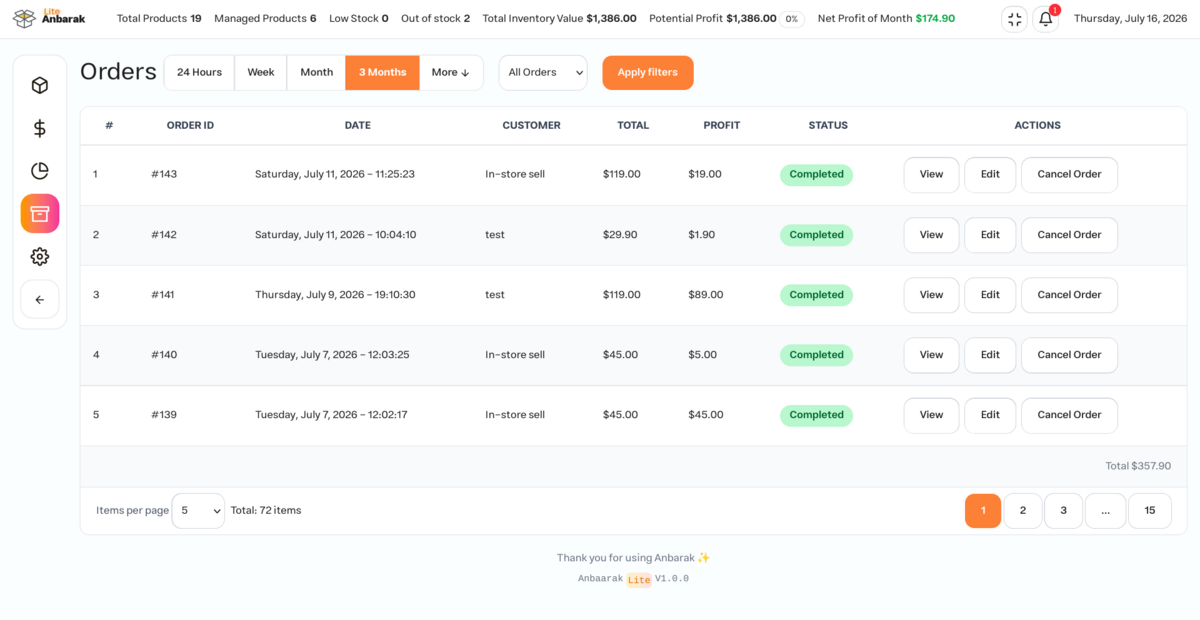This screenshot has width=1200, height=620.
Task: Click the $89.00 profit value
Action: tap(705, 295)
